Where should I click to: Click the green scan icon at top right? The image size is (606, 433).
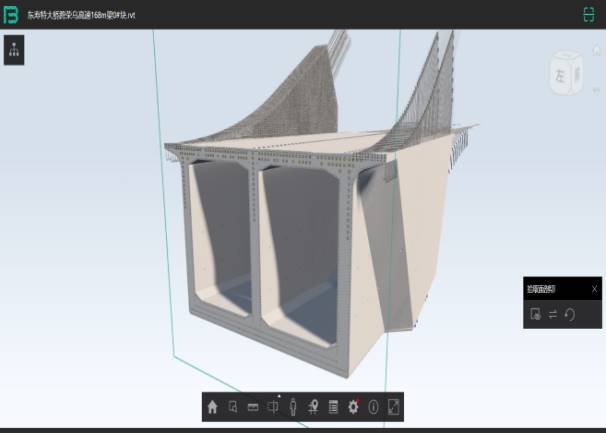(x=588, y=14)
